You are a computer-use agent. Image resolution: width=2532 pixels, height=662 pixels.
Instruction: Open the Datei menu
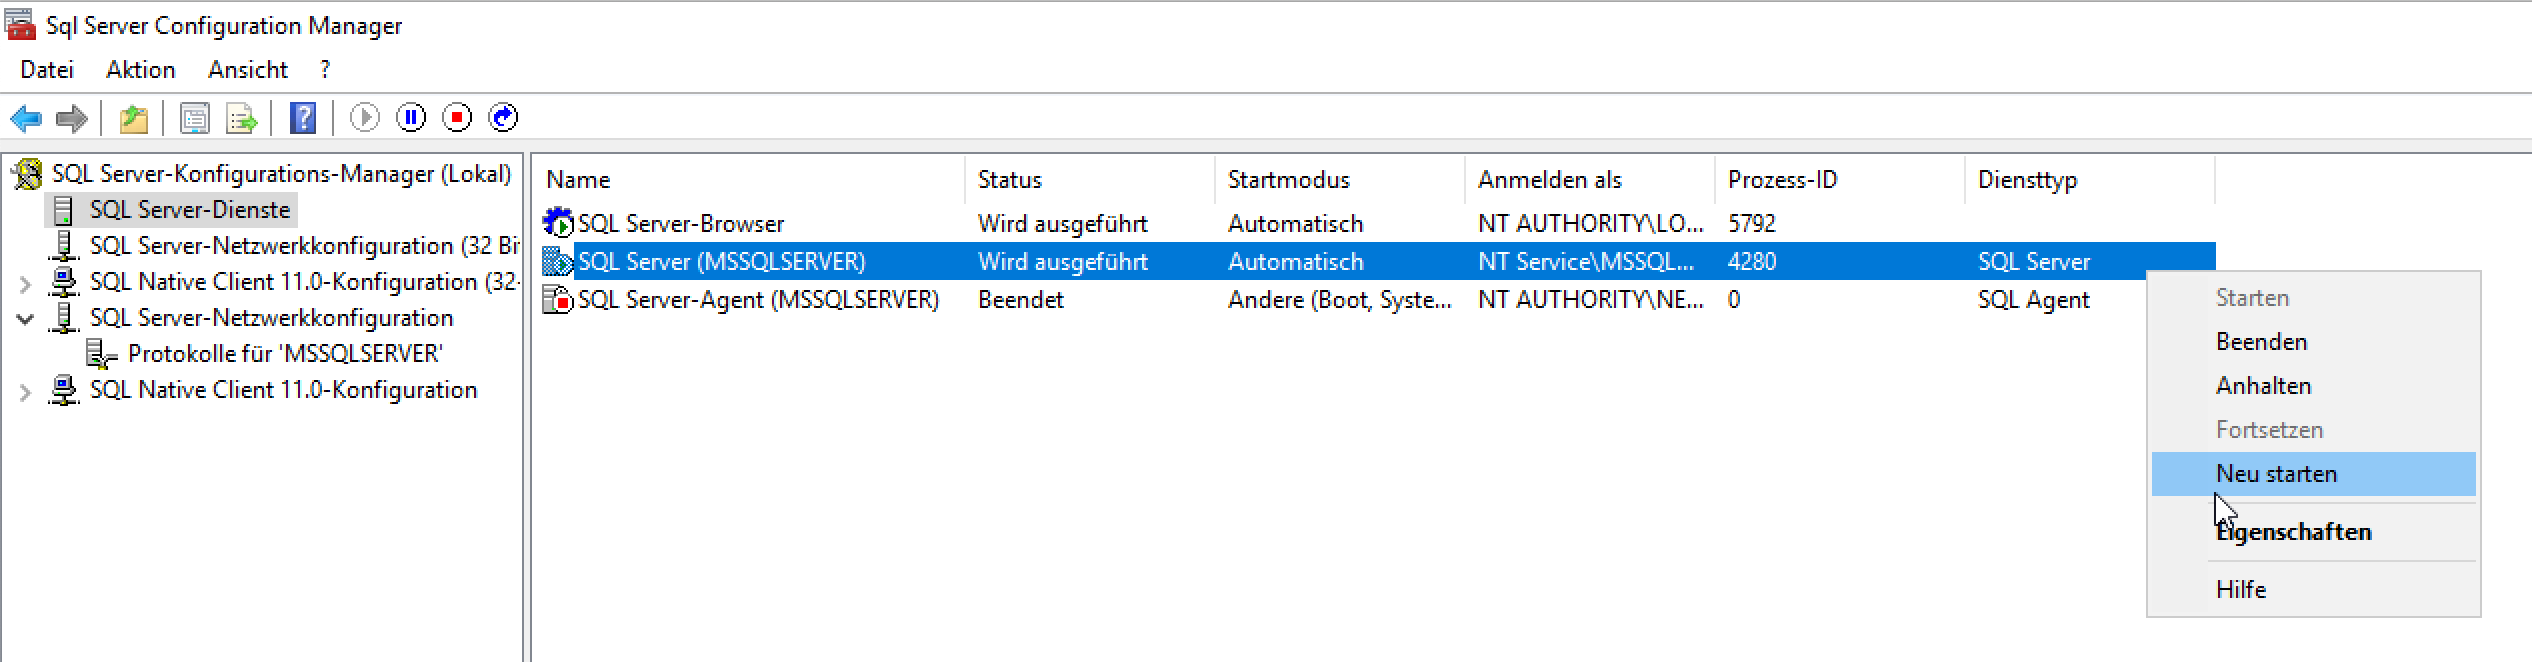[x=47, y=70]
